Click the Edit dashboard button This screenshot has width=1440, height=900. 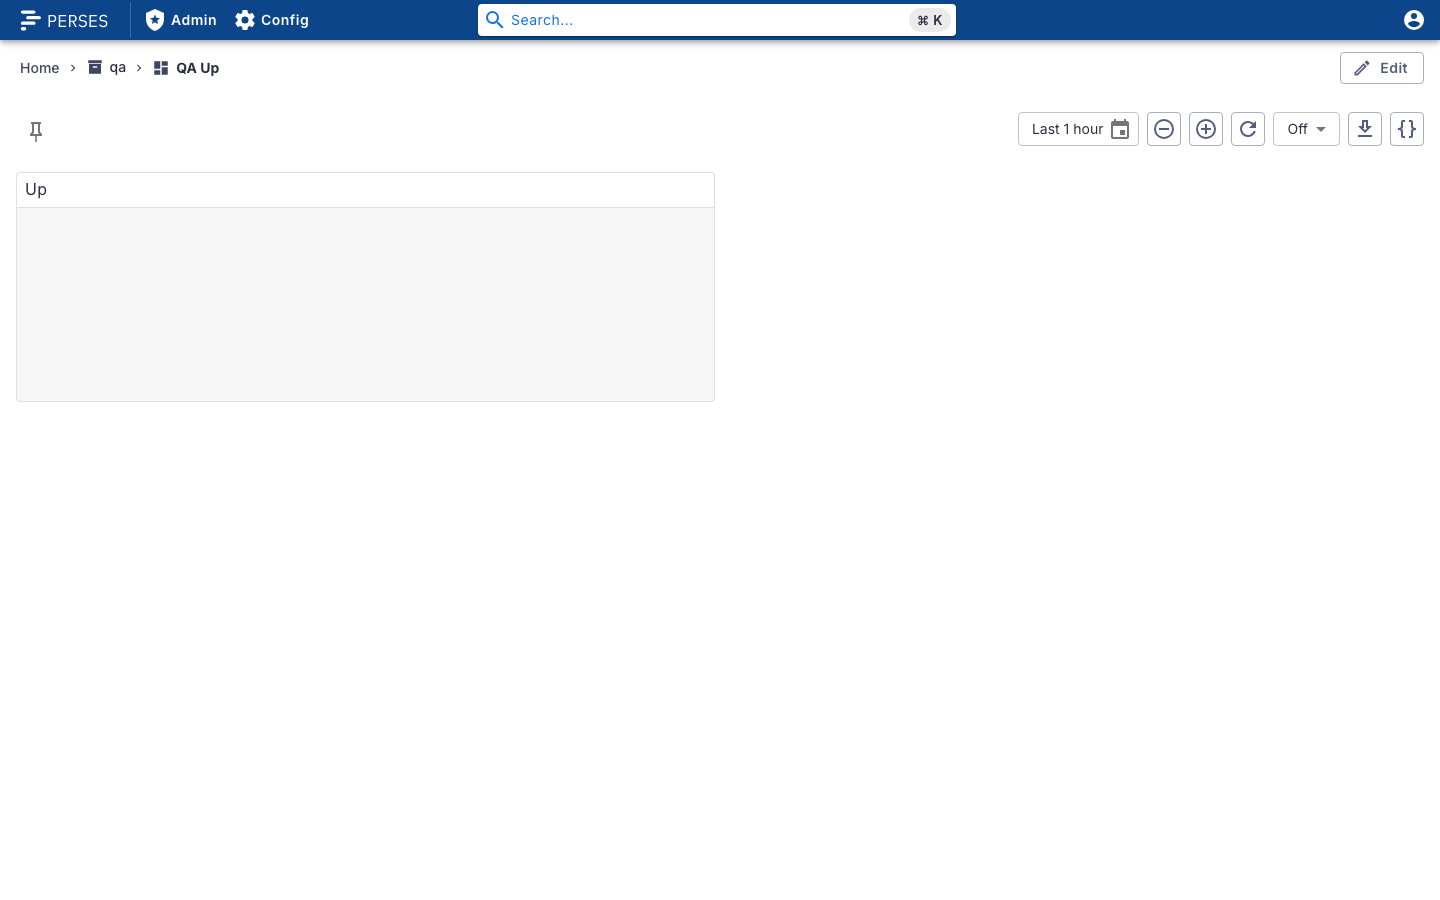click(1382, 68)
